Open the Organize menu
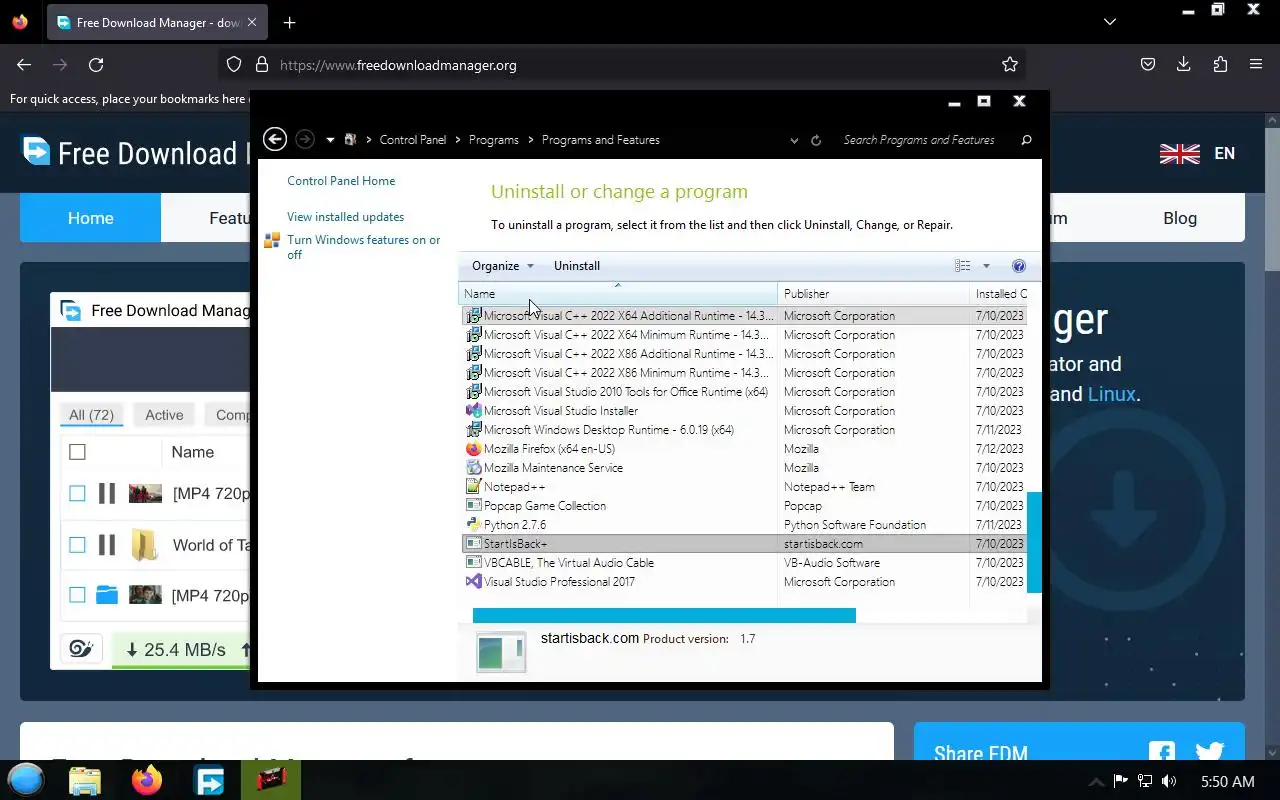Viewport: 1280px width, 800px height. click(x=503, y=266)
